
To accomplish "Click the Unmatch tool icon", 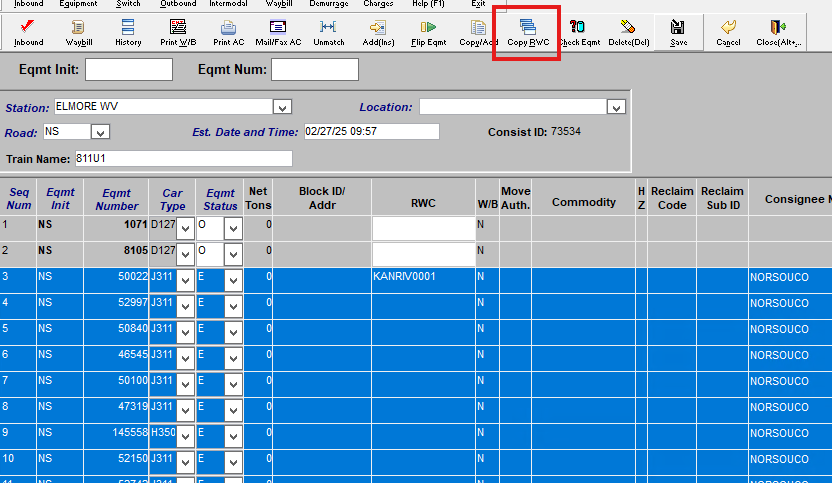I will [328, 32].
